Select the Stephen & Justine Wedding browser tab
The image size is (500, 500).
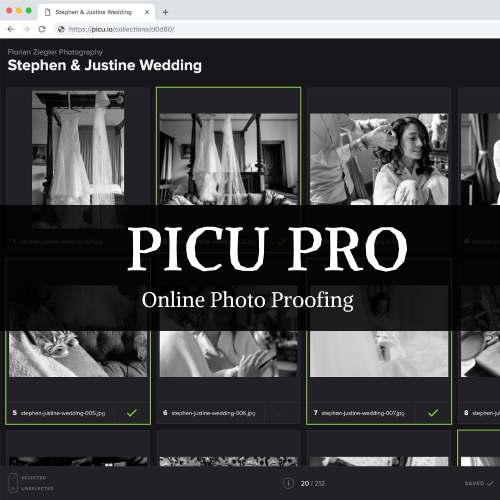point(97,12)
